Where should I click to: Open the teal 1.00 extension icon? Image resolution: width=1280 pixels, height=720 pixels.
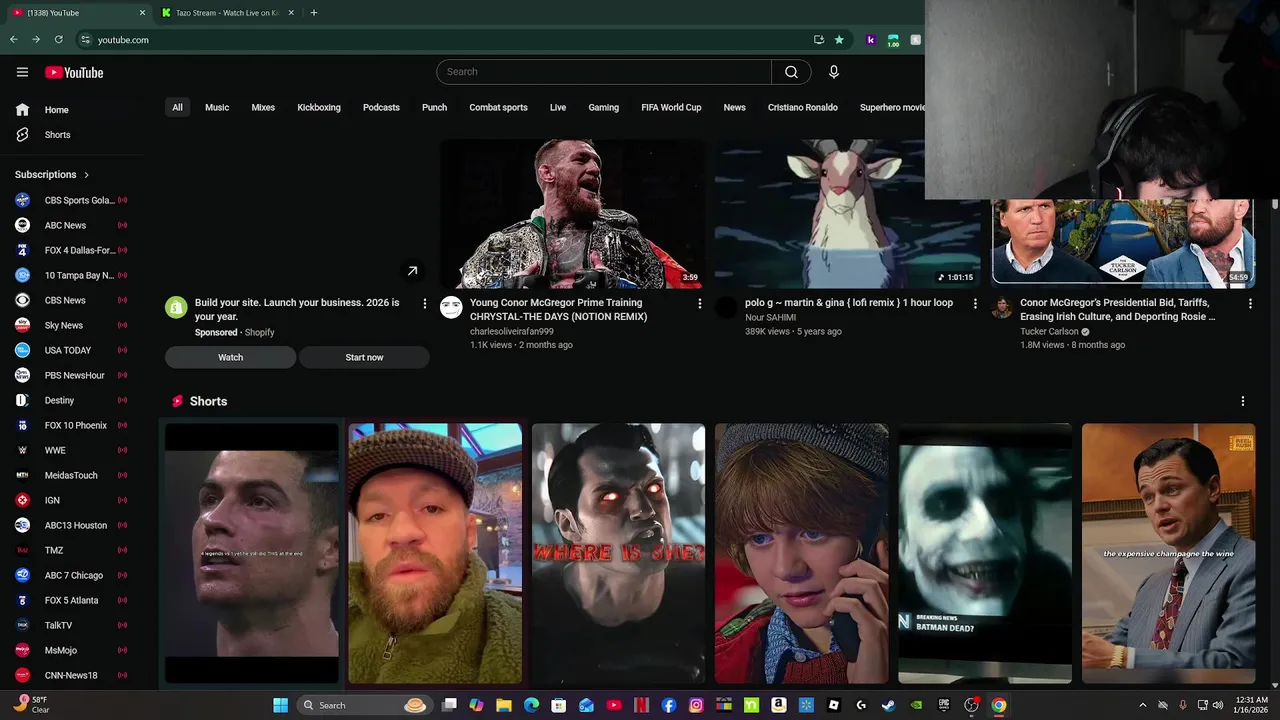coord(893,40)
